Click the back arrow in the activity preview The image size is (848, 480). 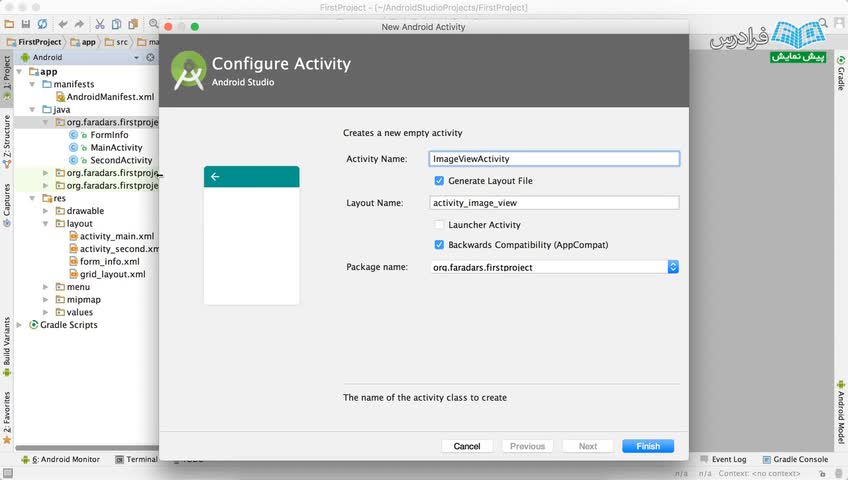[x=215, y=177]
